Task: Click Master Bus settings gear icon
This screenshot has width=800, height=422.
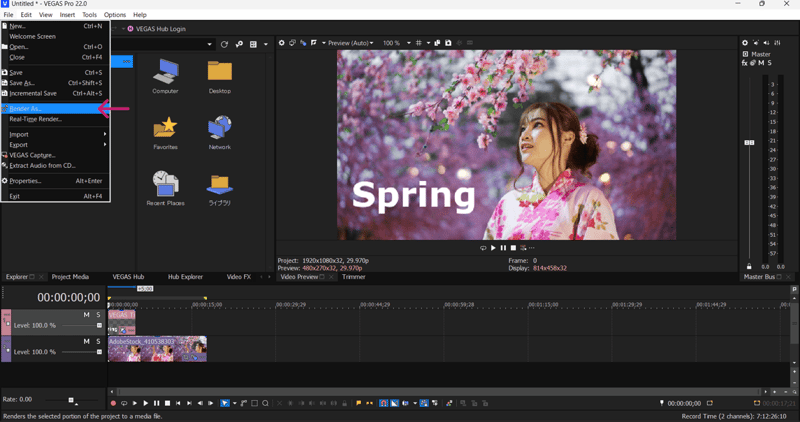Action: coord(745,43)
